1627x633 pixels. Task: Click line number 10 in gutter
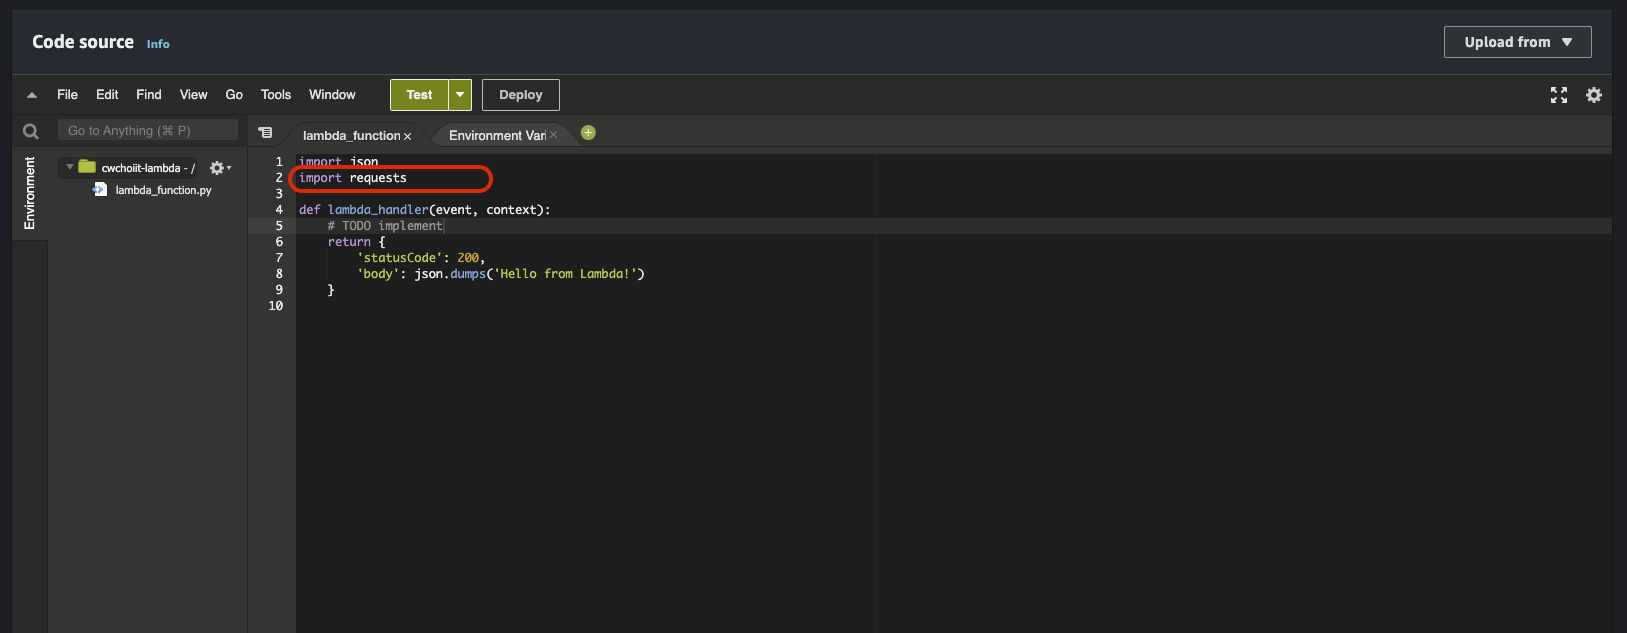click(x=276, y=306)
